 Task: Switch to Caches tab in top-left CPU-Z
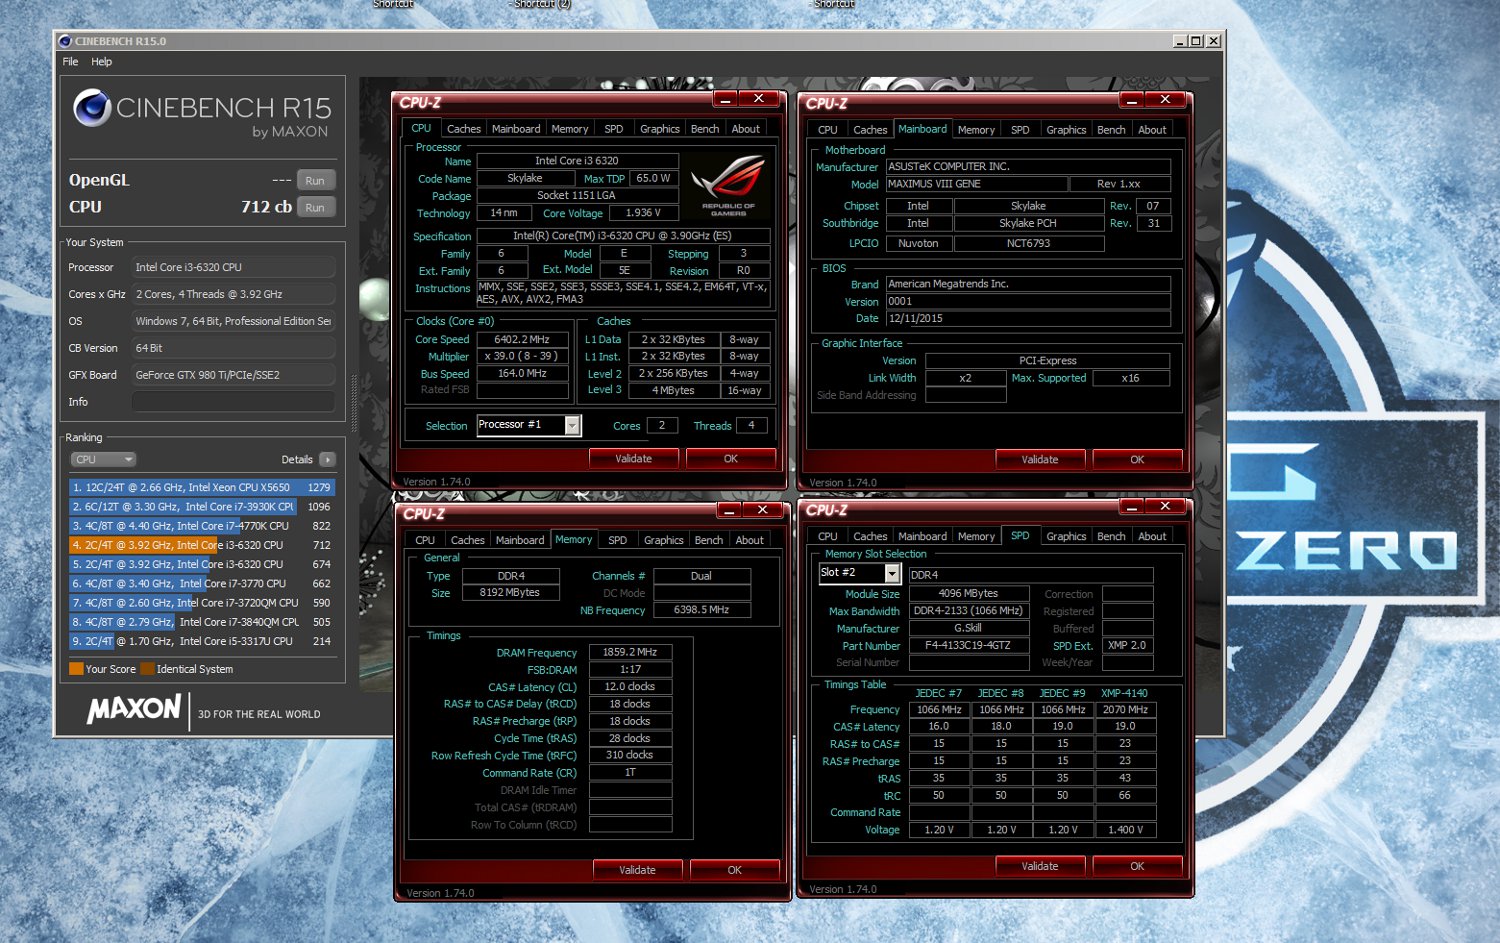point(463,129)
